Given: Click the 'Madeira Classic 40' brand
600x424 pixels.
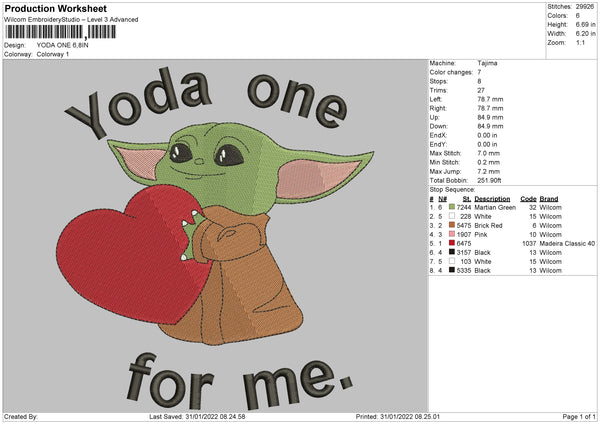Looking at the screenshot, I should point(567,243).
